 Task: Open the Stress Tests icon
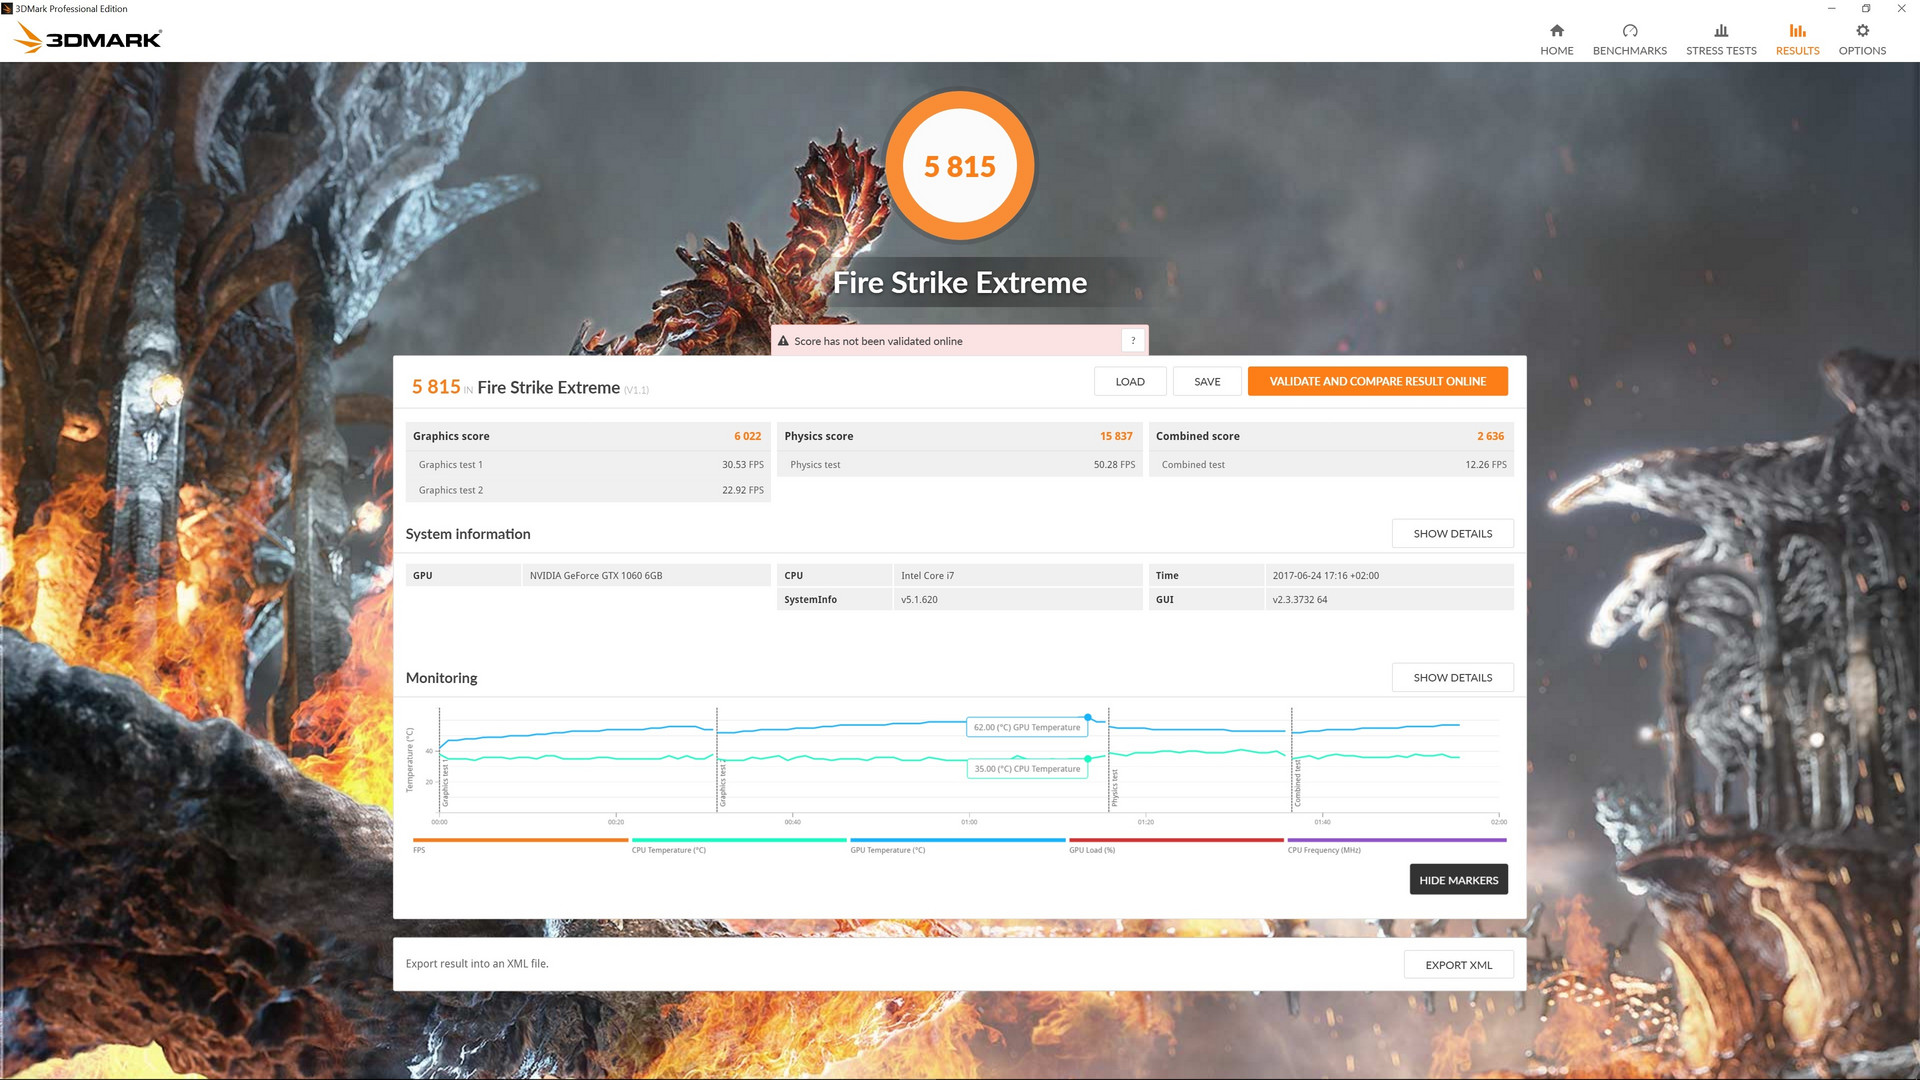click(x=1720, y=31)
